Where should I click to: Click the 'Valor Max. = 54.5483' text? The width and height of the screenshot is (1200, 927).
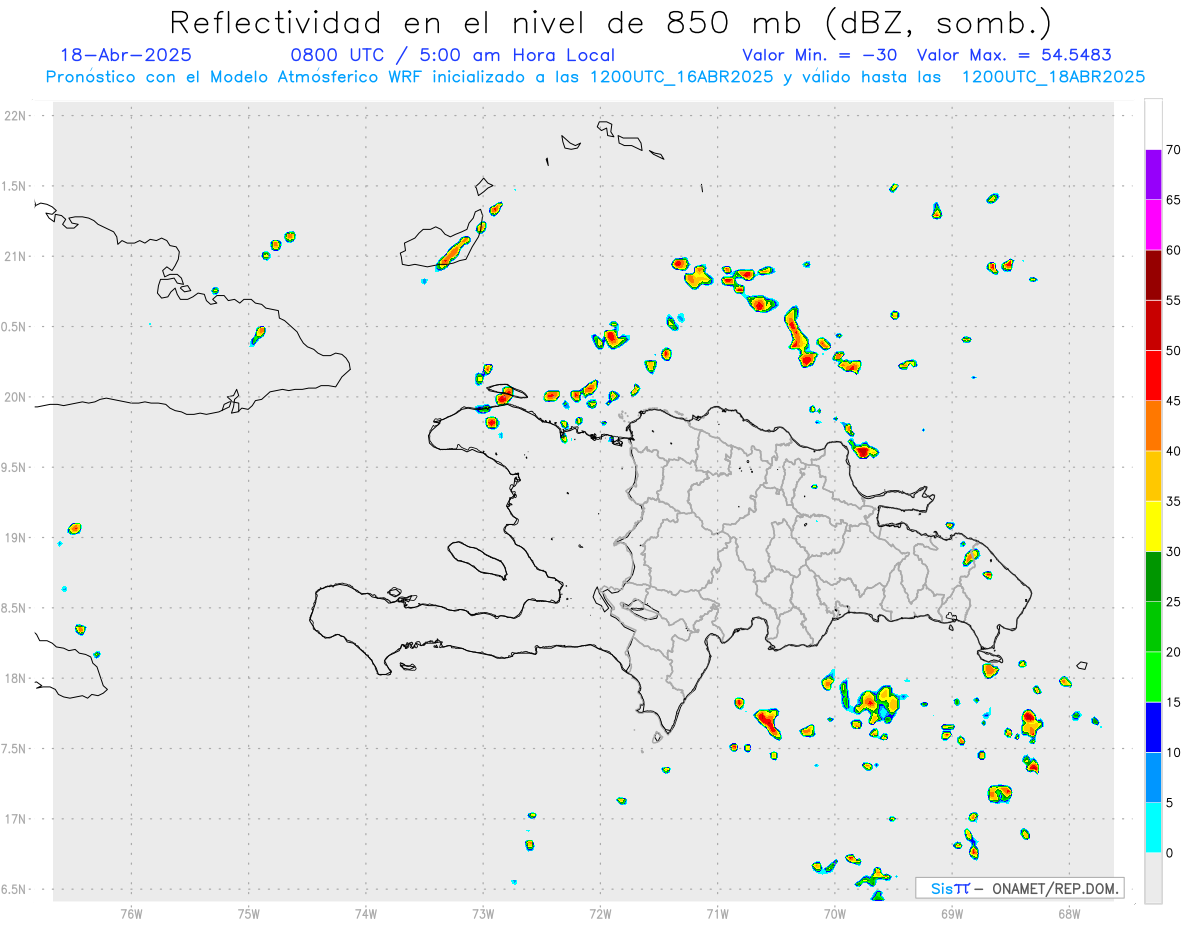(x=1014, y=55)
